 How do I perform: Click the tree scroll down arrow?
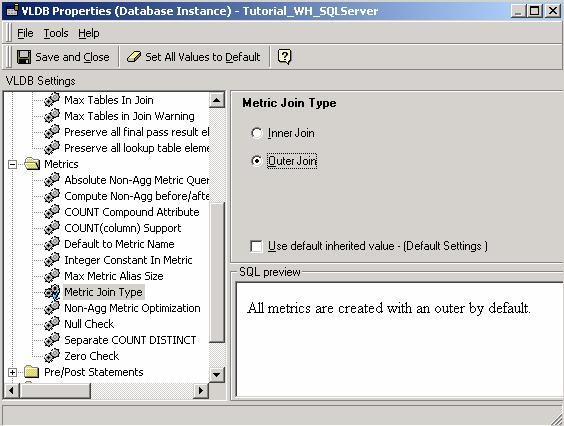pos(217,375)
